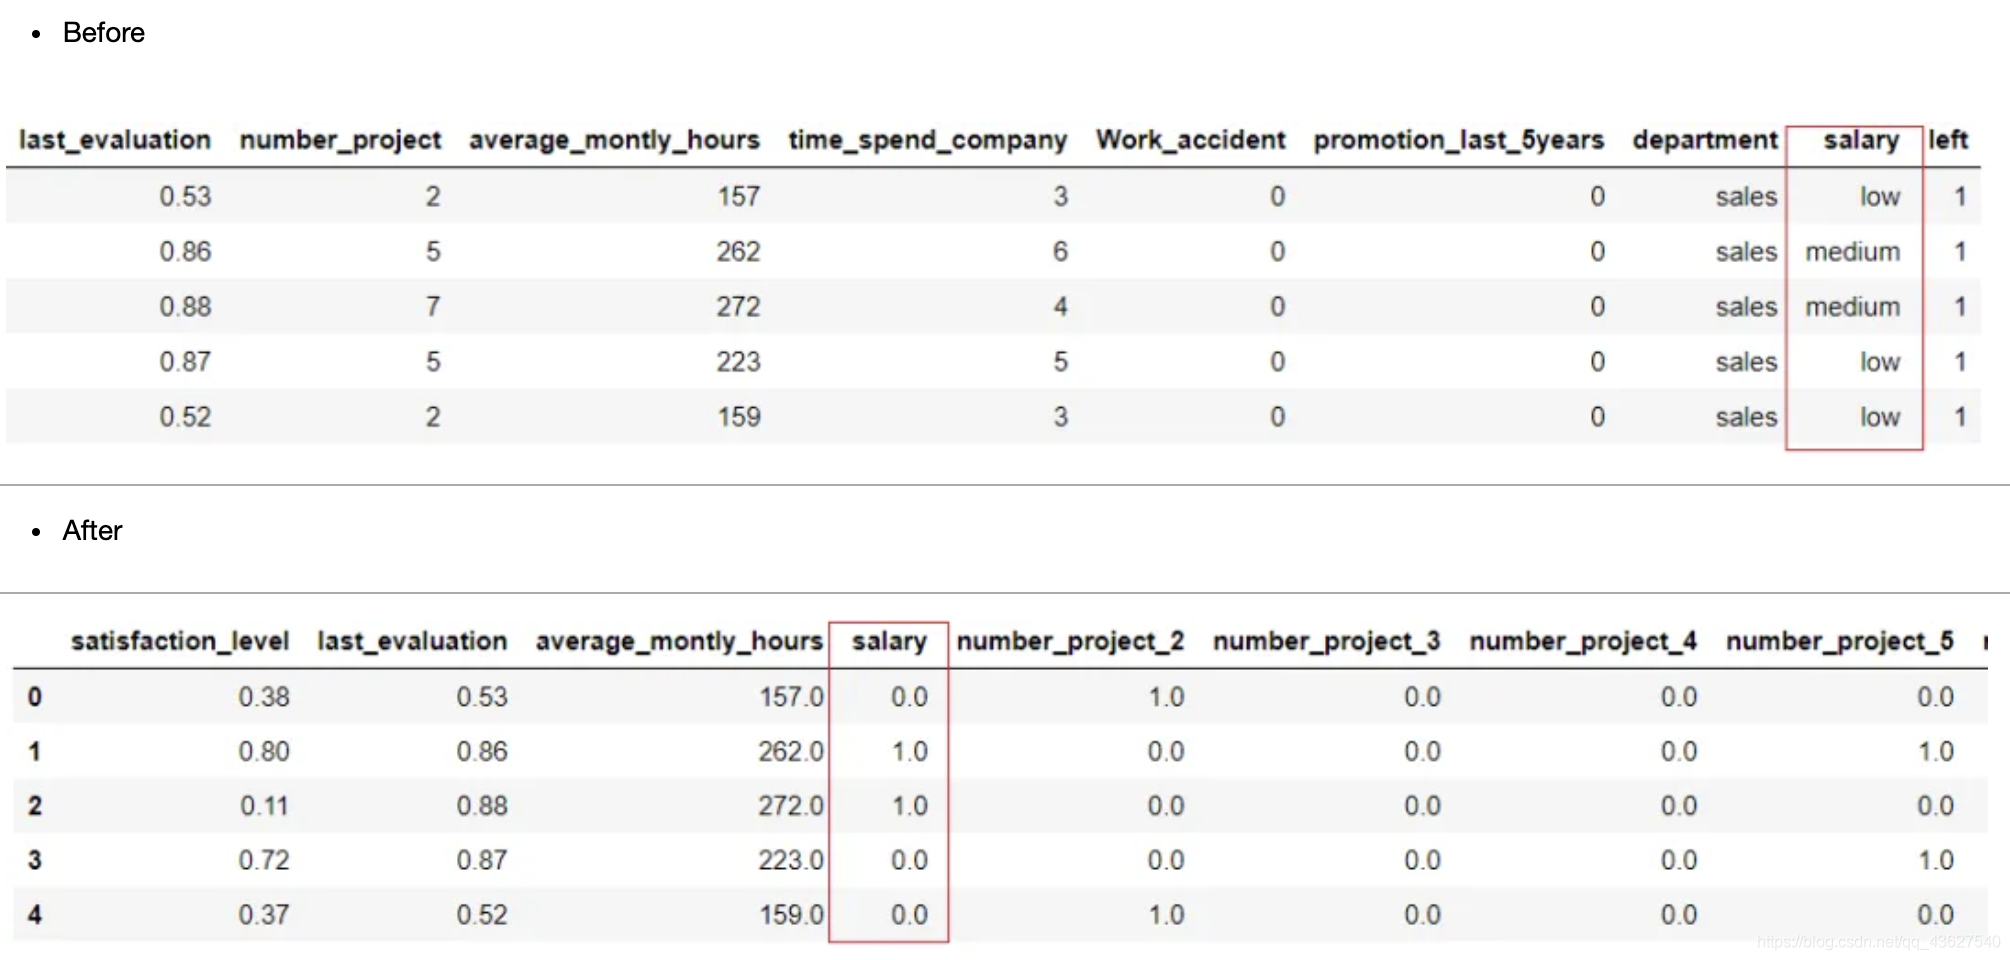Click the number_project_2 column header
This screenshot has height=960, width=2010.
pos(1070,641)
